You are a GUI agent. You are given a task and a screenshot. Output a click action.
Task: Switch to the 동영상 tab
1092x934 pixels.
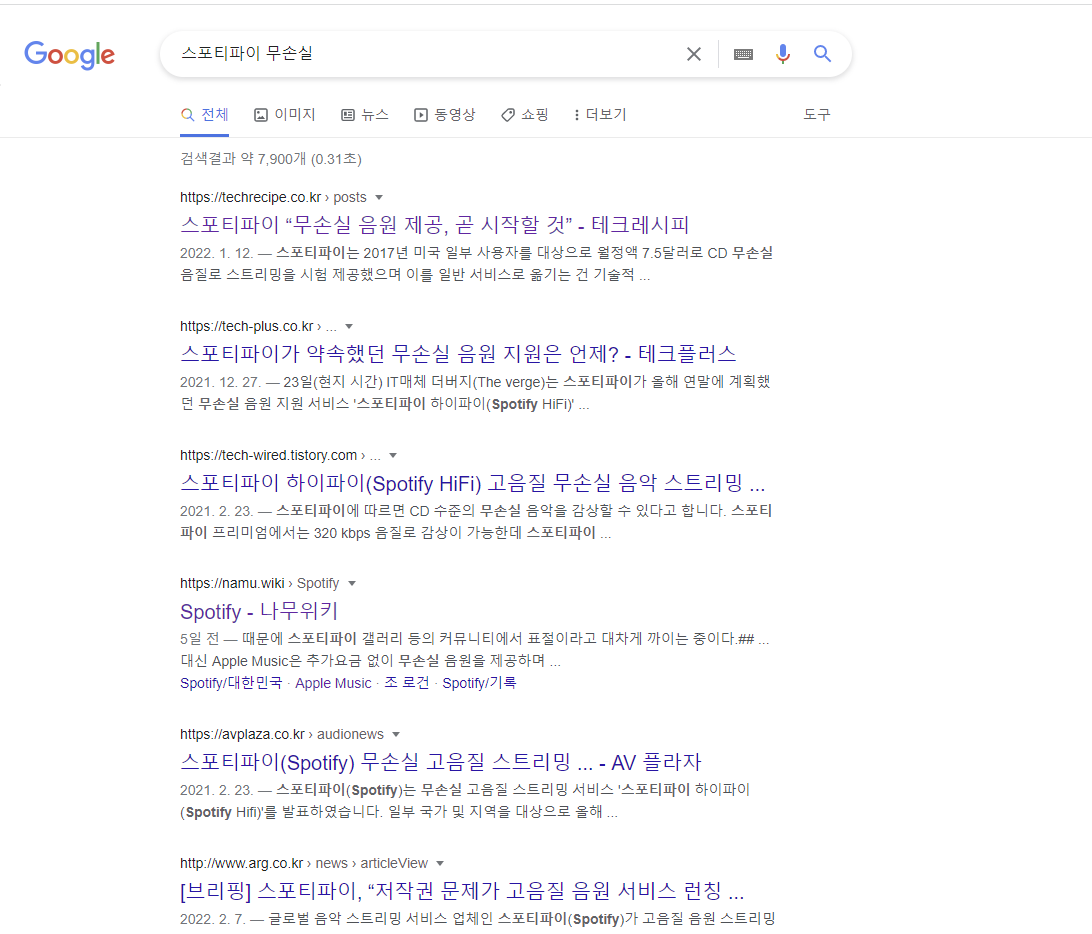pyautogui.click(x=445, y=115)
